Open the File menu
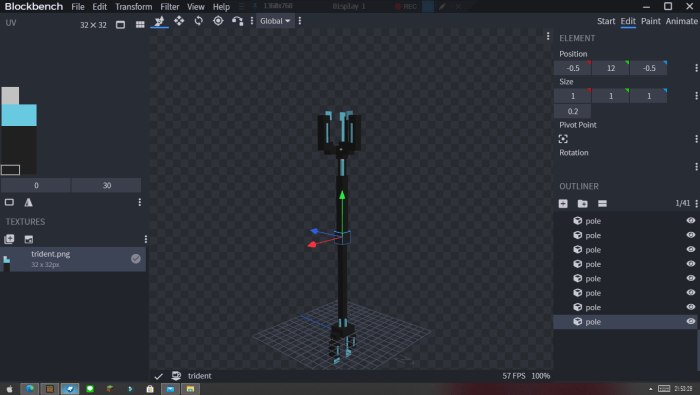 click(78, 7)
